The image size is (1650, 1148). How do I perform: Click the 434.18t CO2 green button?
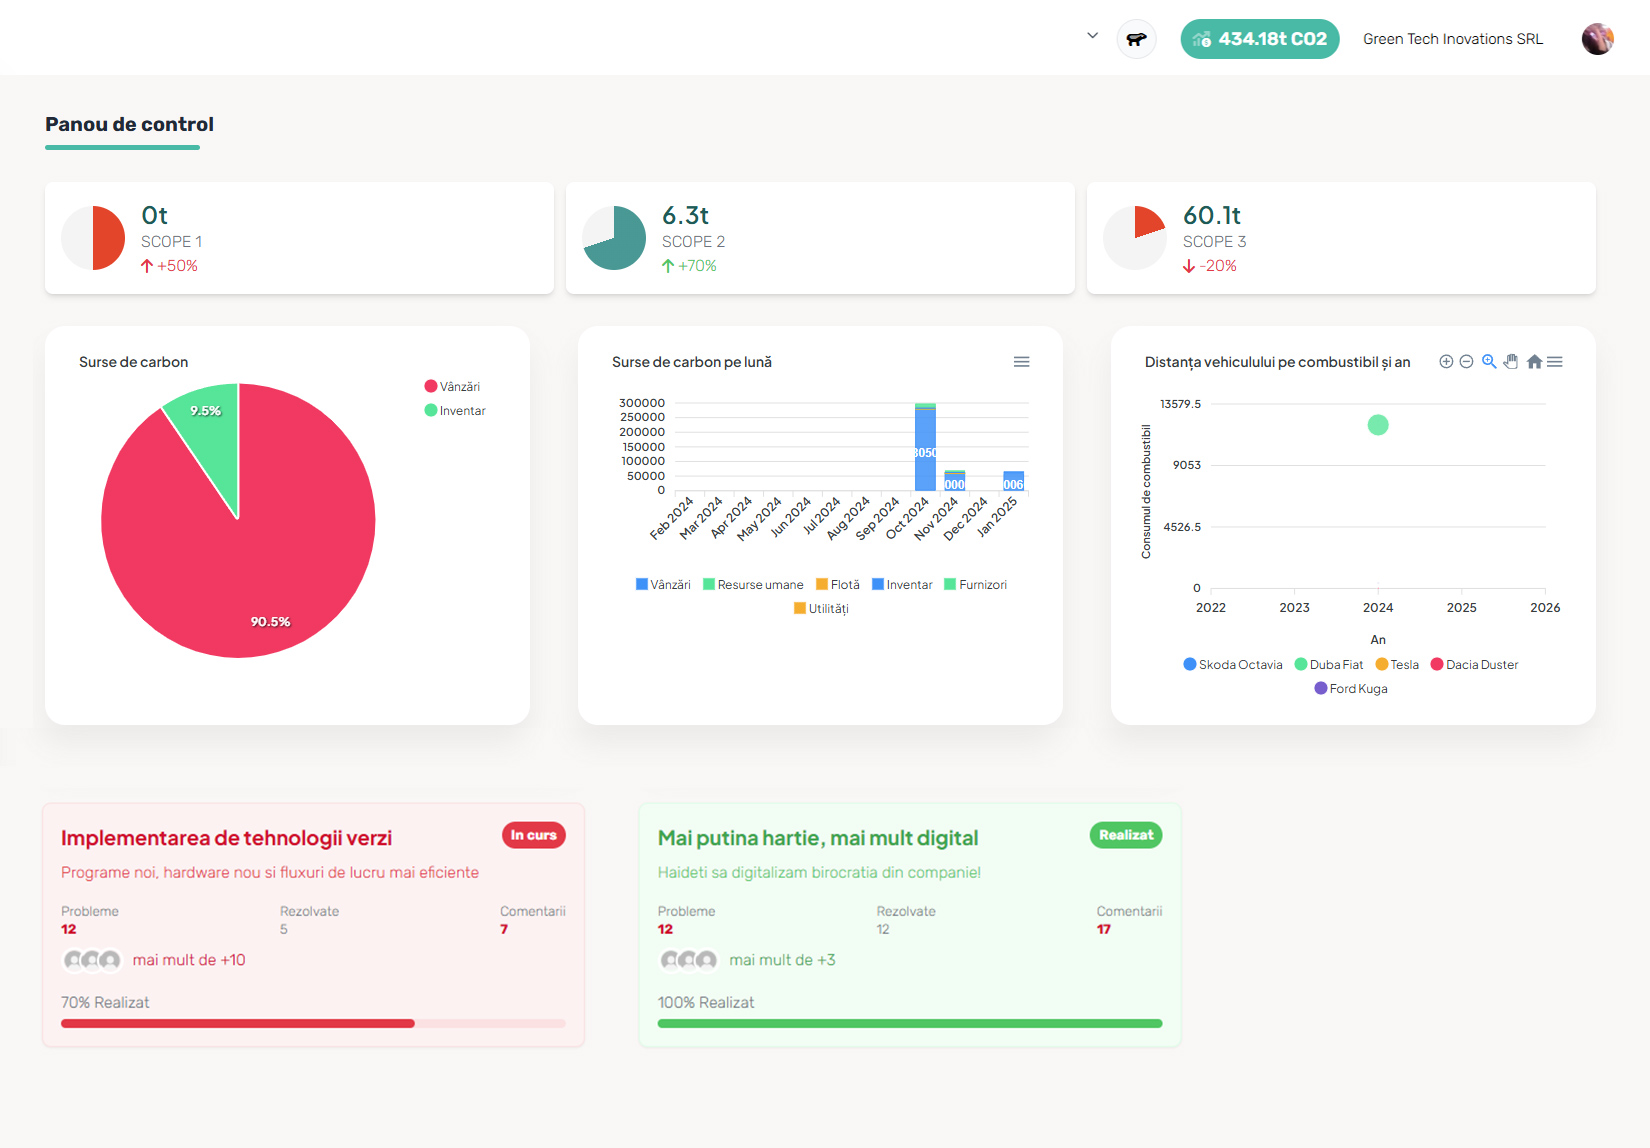point(1259,39)
